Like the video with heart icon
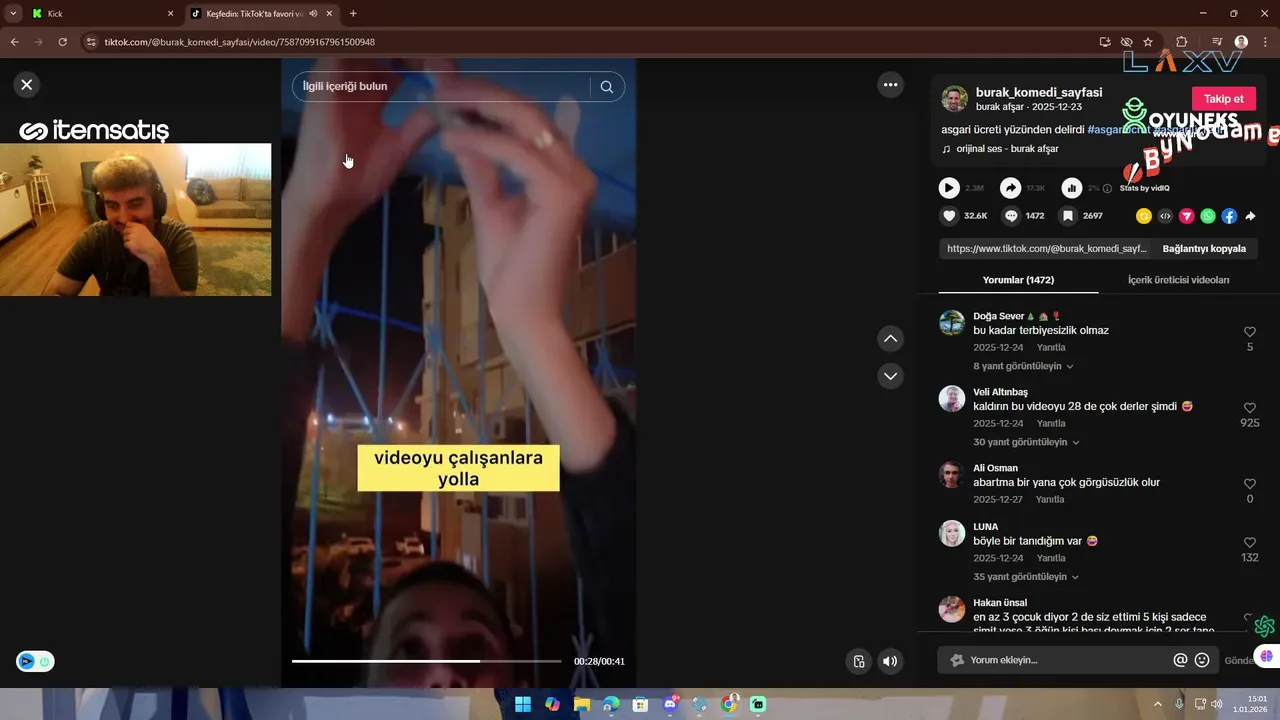The width and height of the screenshot is (1280, 720). tap(949, 216)
